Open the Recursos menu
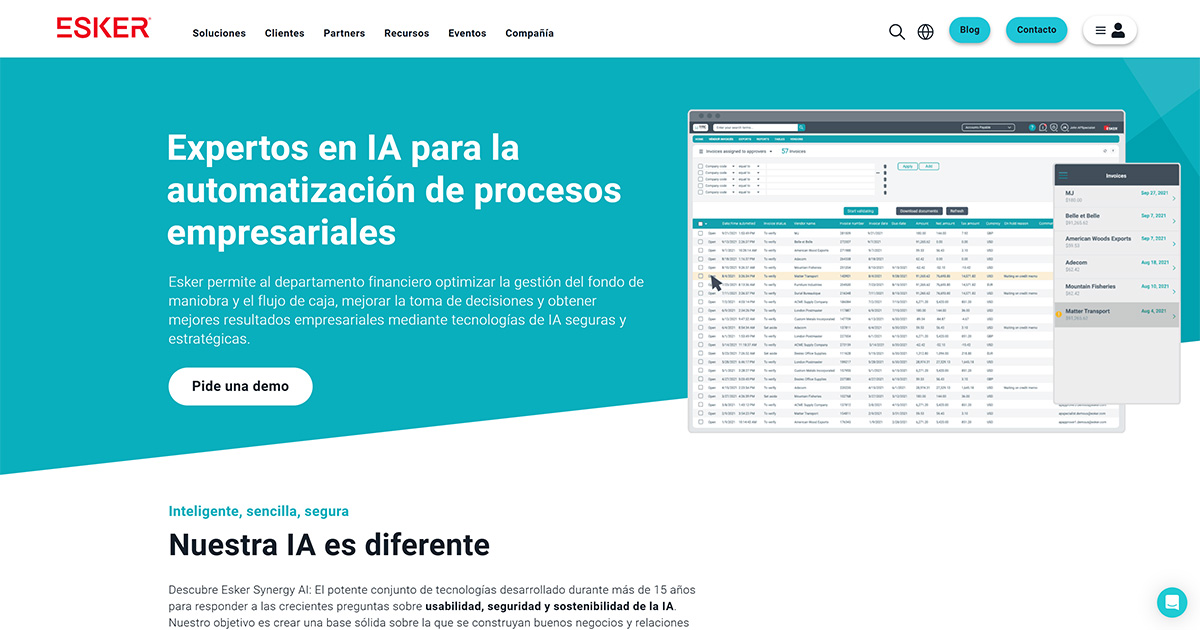Image resolution: width=1200 pixels, height=630 pixels. pyautogui.click(x=407, y=33)
